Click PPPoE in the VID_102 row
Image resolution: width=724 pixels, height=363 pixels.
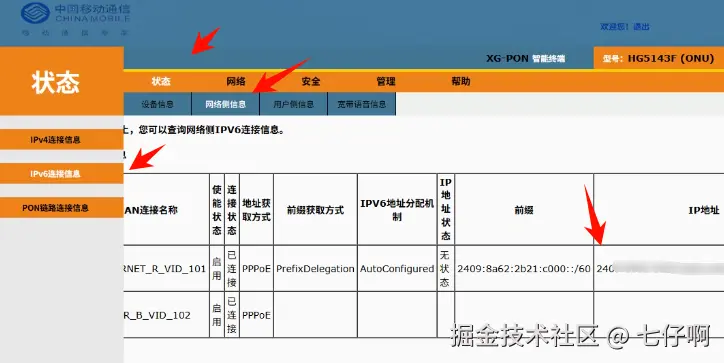256,315
